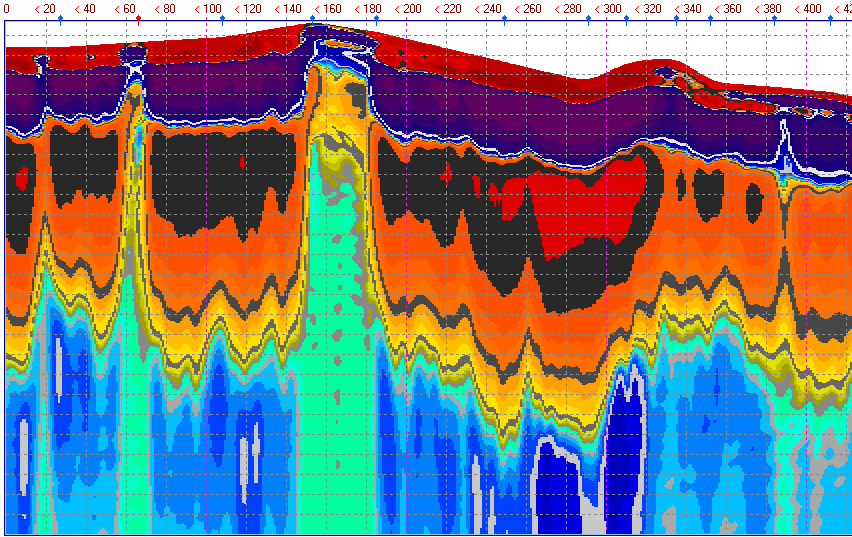
Task: Click the blue marker just after 400
Action: [x=829, y=19]
